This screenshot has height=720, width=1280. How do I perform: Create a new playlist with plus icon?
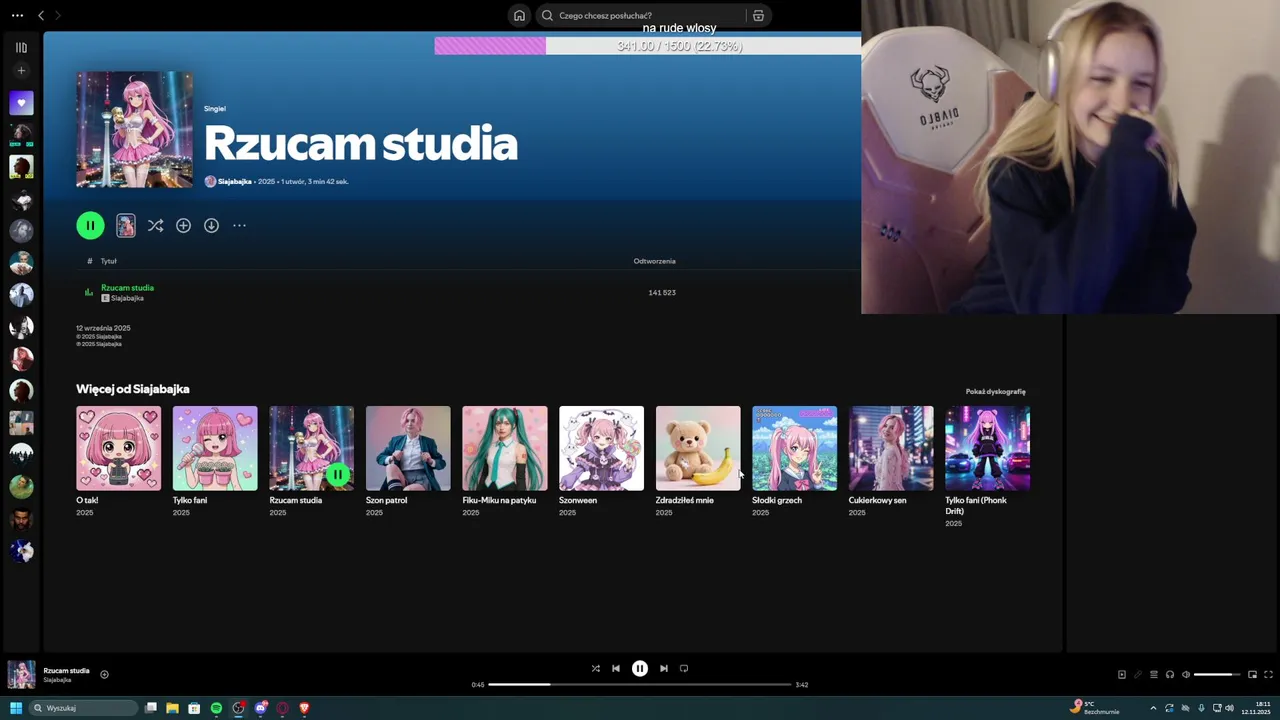(21, 70)
